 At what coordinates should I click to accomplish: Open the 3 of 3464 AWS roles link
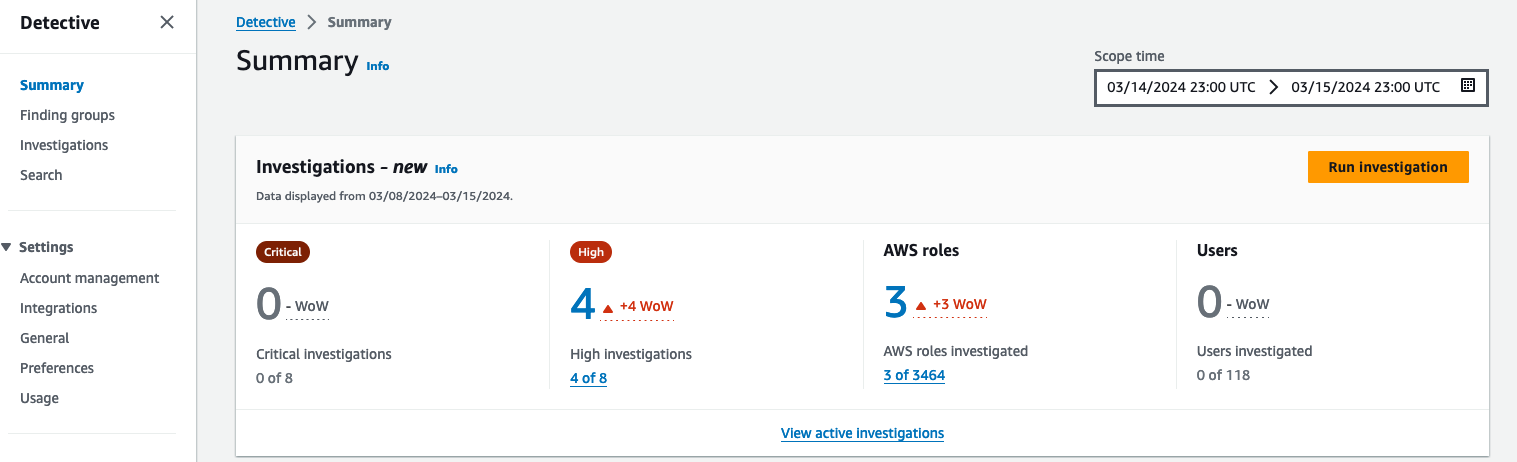[914, 375]
